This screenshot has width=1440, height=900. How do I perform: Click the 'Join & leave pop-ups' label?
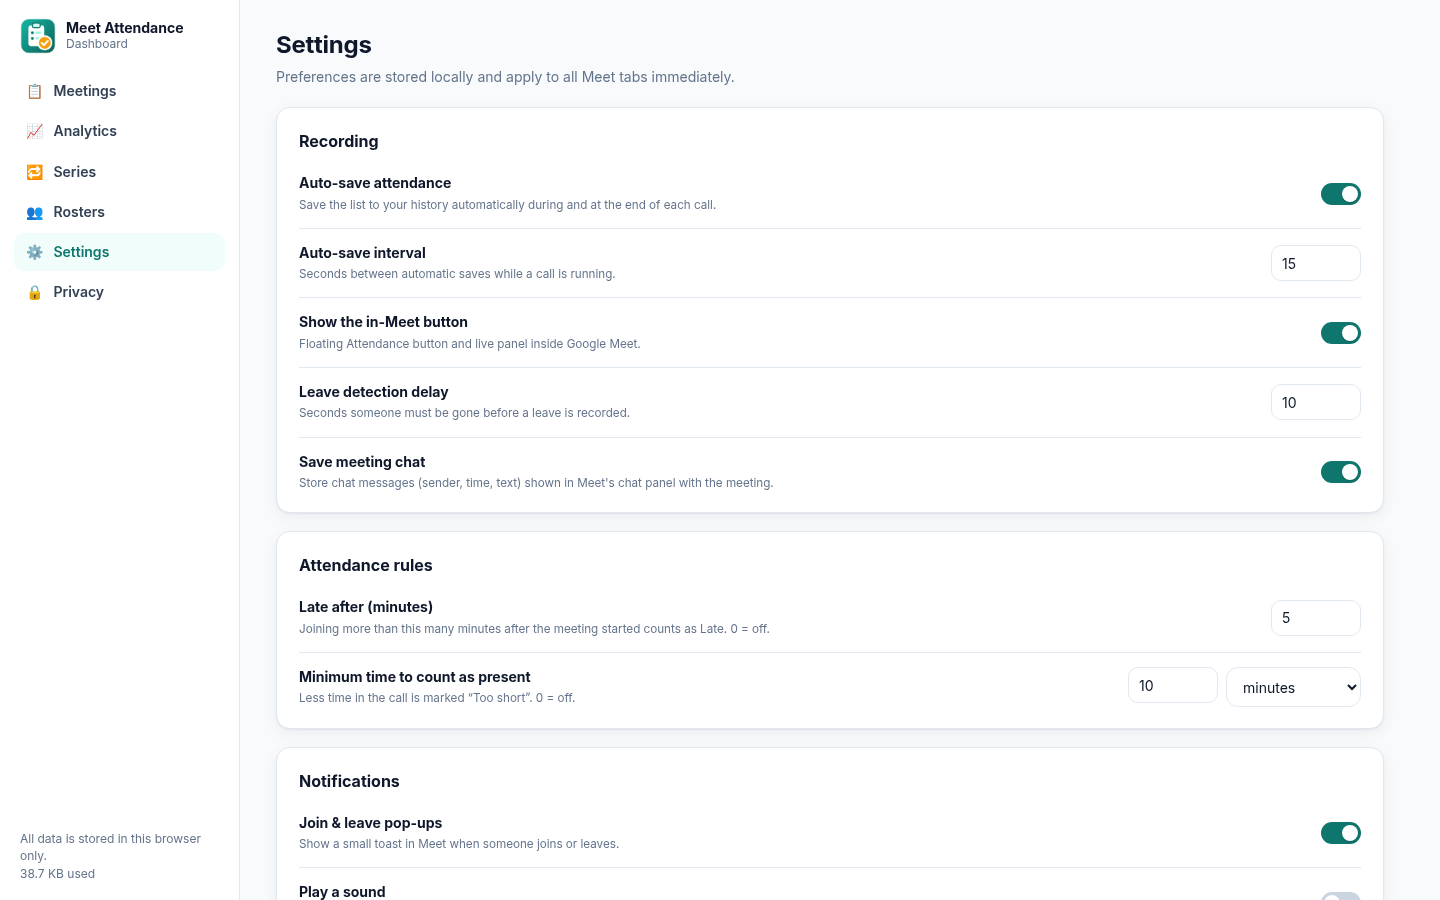click(x=371, y=823)
